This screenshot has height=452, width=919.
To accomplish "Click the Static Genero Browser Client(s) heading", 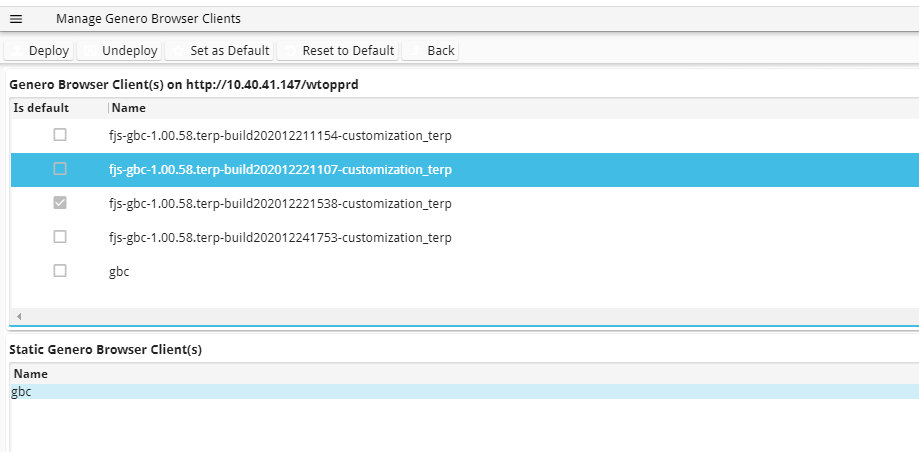I will click(x=105, y=350).
